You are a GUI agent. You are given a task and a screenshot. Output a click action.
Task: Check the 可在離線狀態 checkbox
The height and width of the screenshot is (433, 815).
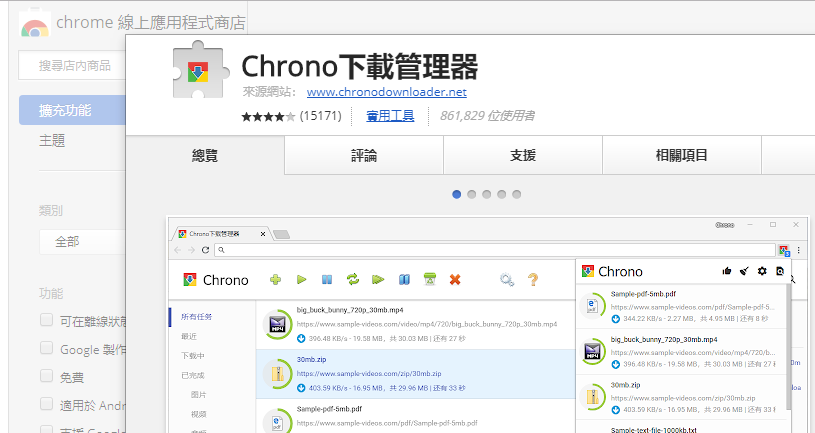point(46,320)
